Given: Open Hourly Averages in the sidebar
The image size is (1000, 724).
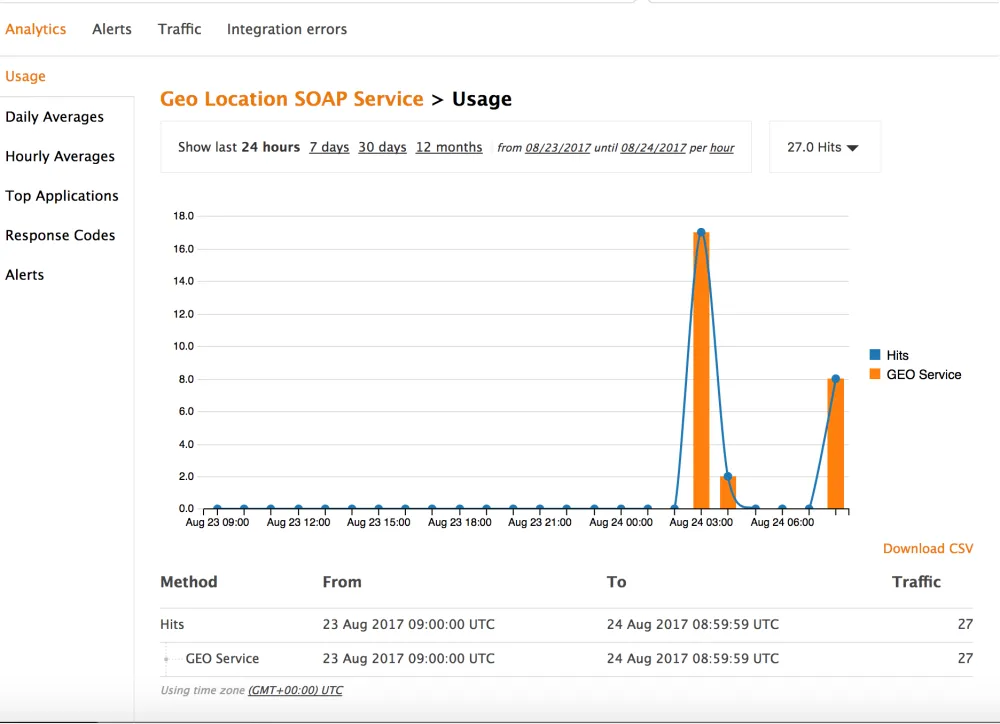Looking at the screenshot, I should [x=60, y=156].
